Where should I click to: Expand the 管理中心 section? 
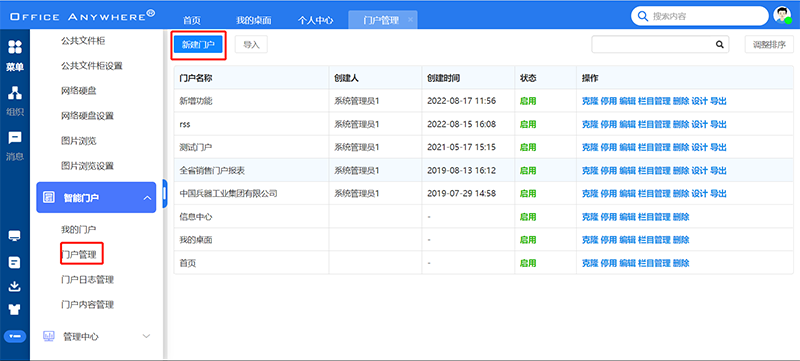click(146, 337)
